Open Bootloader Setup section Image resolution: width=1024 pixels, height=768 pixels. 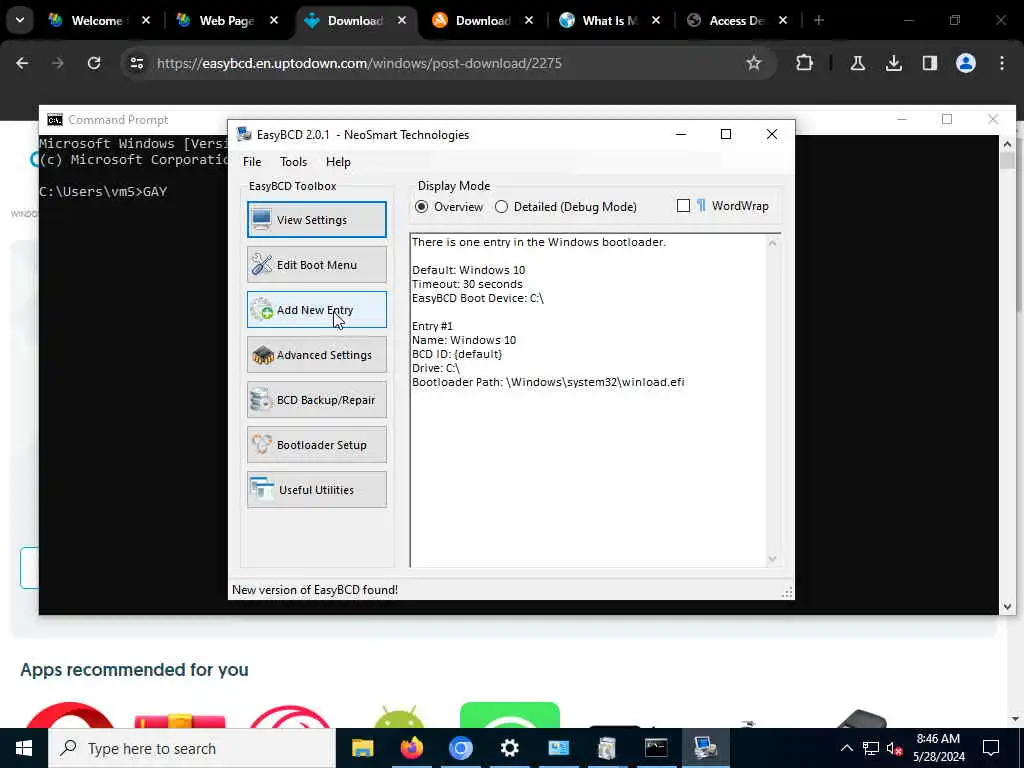317,445
